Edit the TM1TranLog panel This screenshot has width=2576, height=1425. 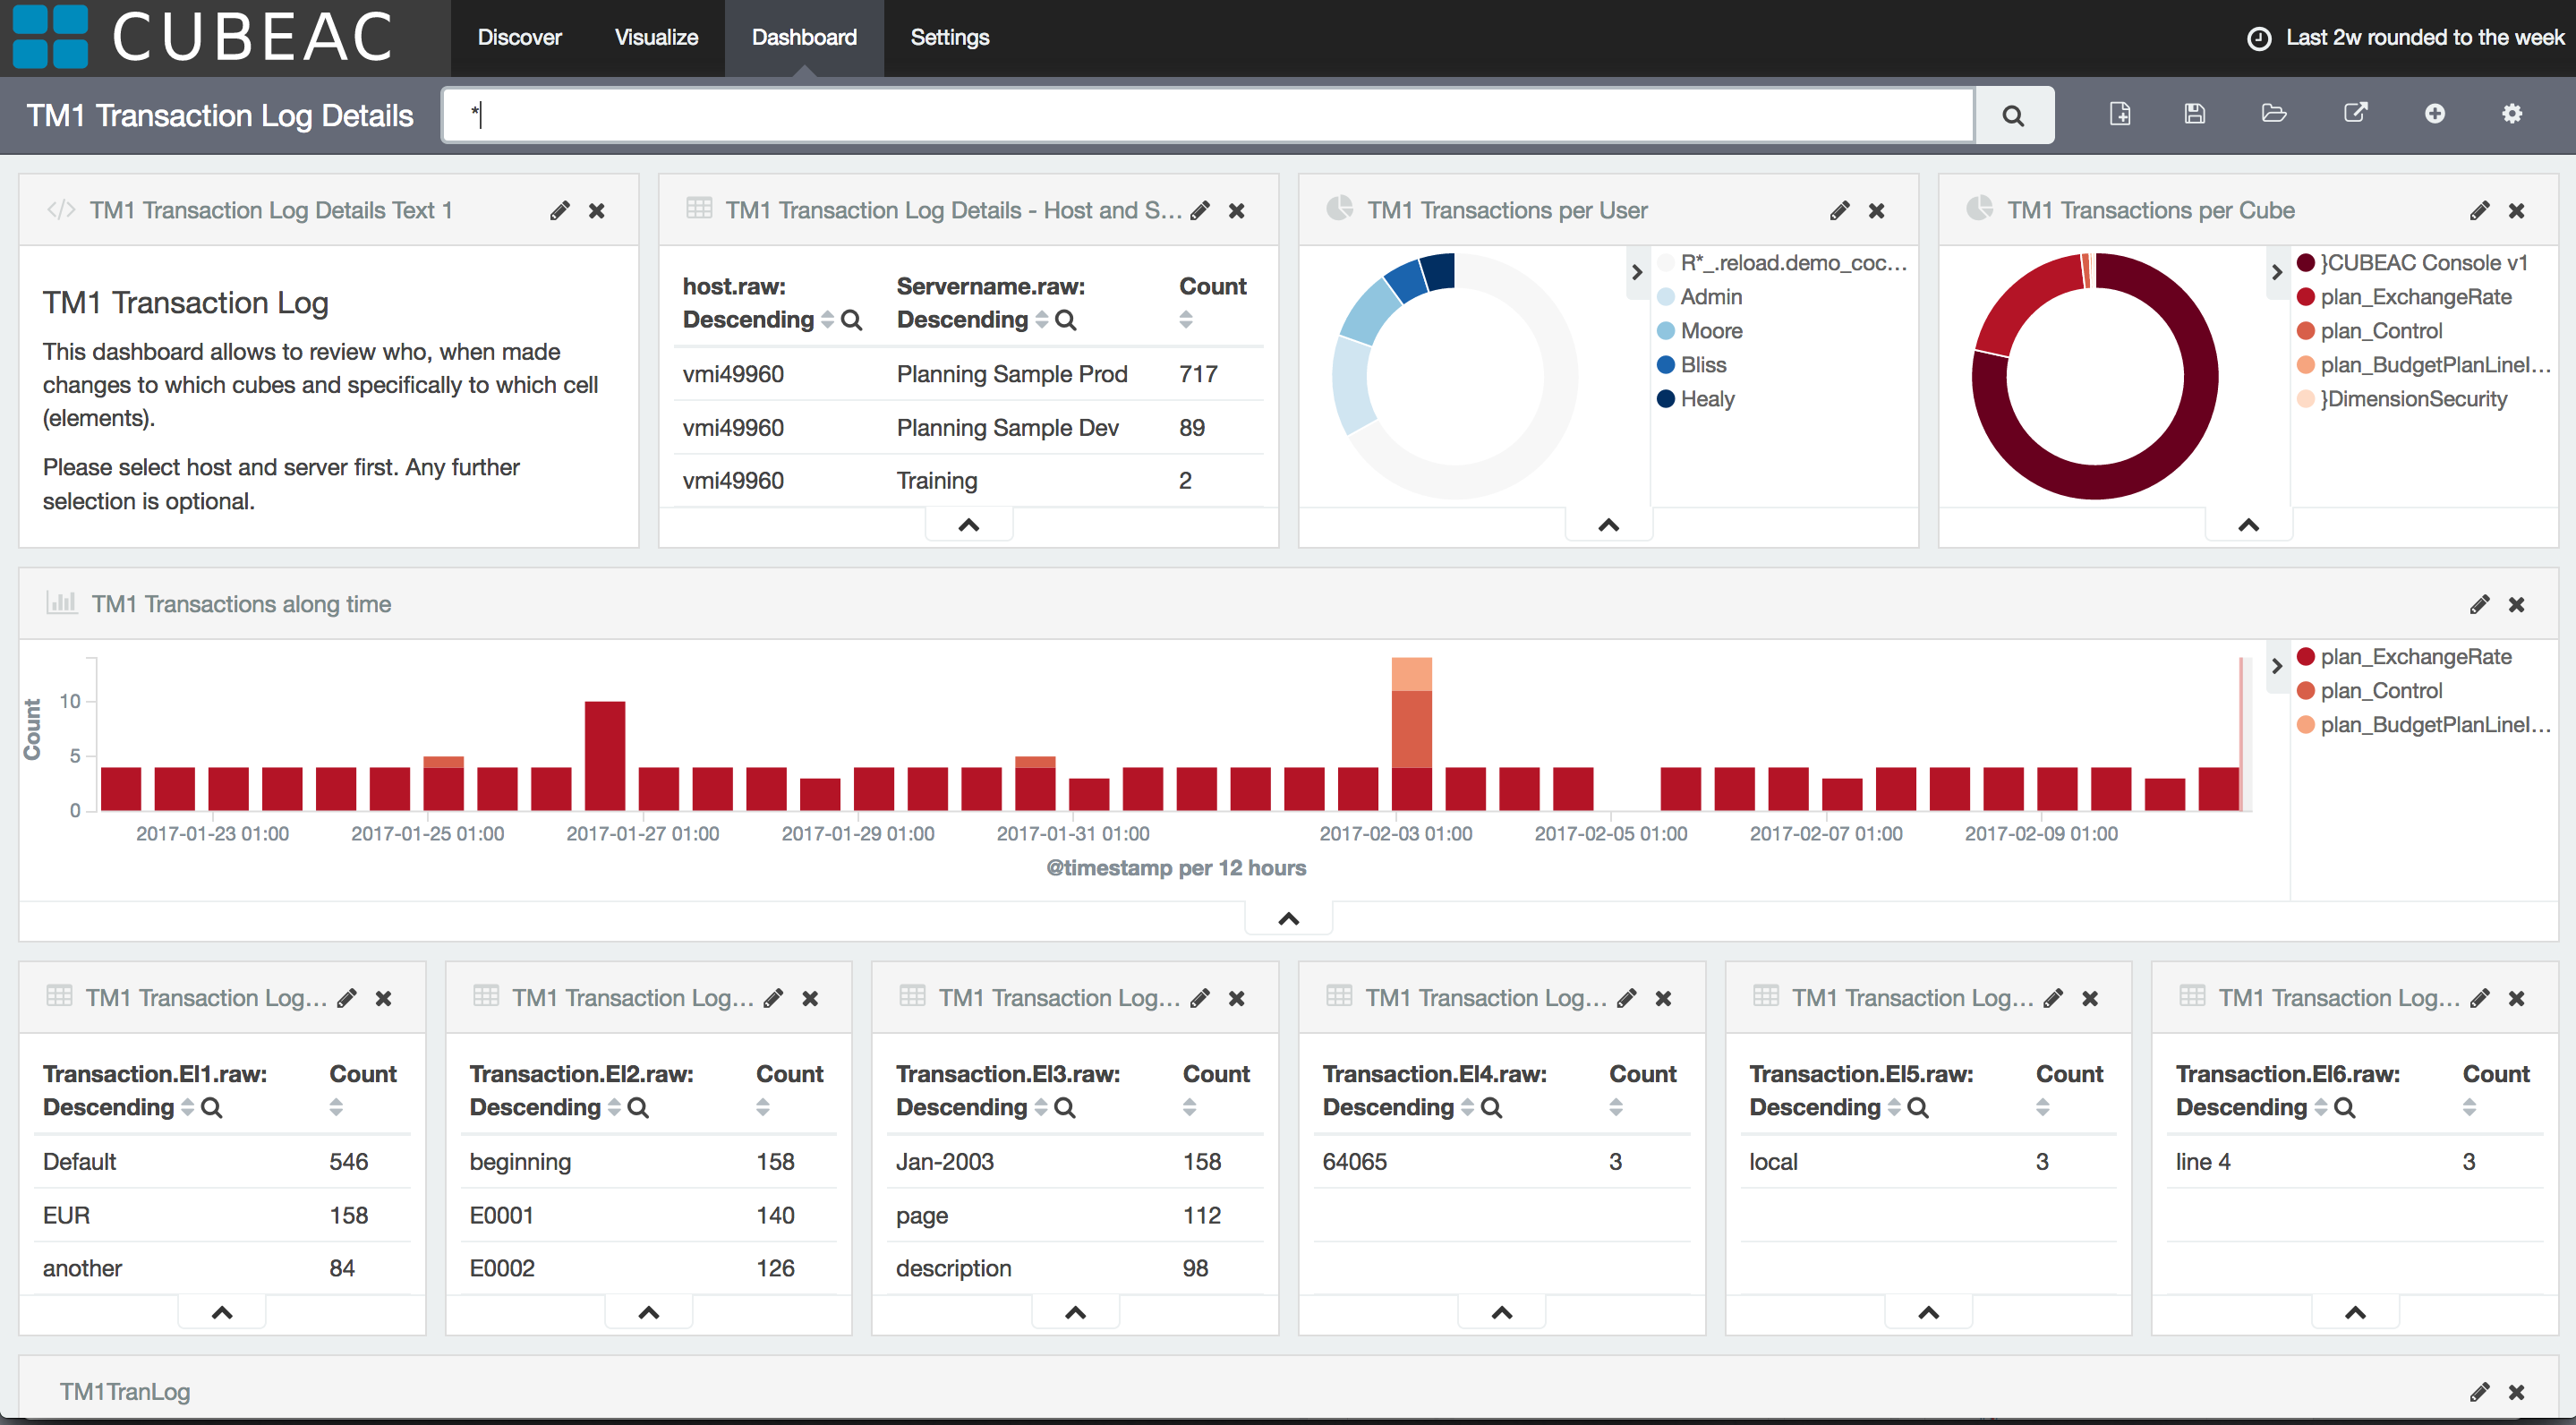click(2480, 1391)
